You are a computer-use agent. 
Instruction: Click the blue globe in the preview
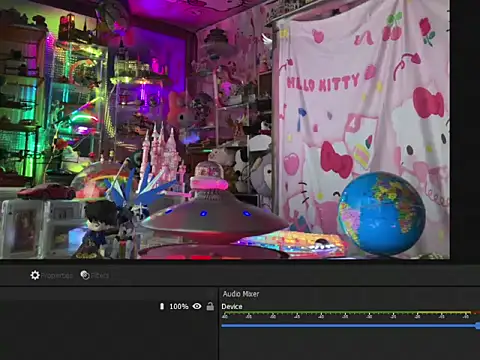point(381,213)
